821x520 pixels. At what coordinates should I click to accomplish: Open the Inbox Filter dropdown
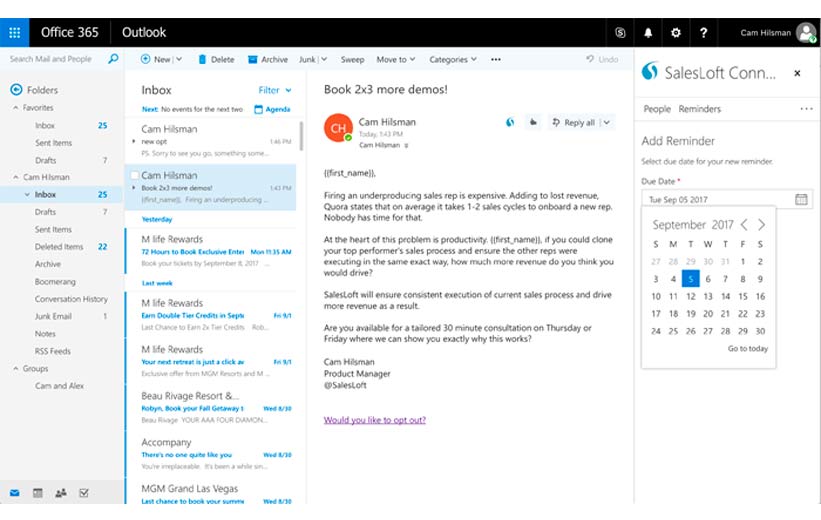275,91
